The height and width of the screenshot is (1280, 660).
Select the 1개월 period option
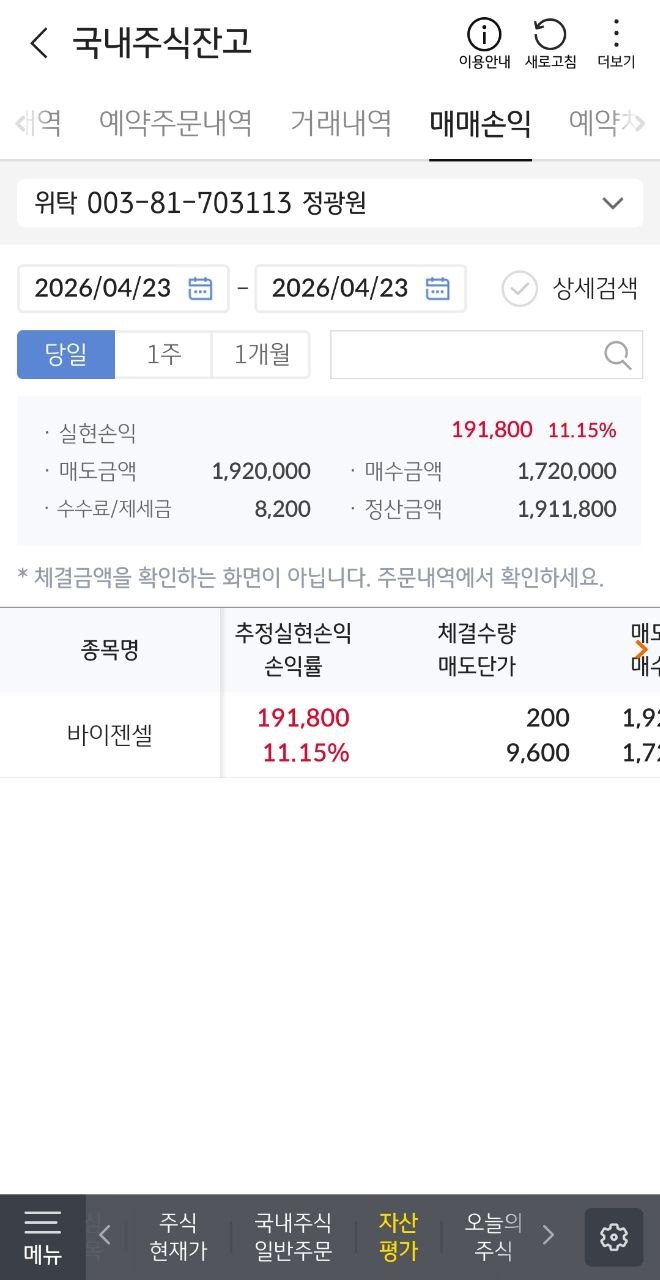(261, 354)
